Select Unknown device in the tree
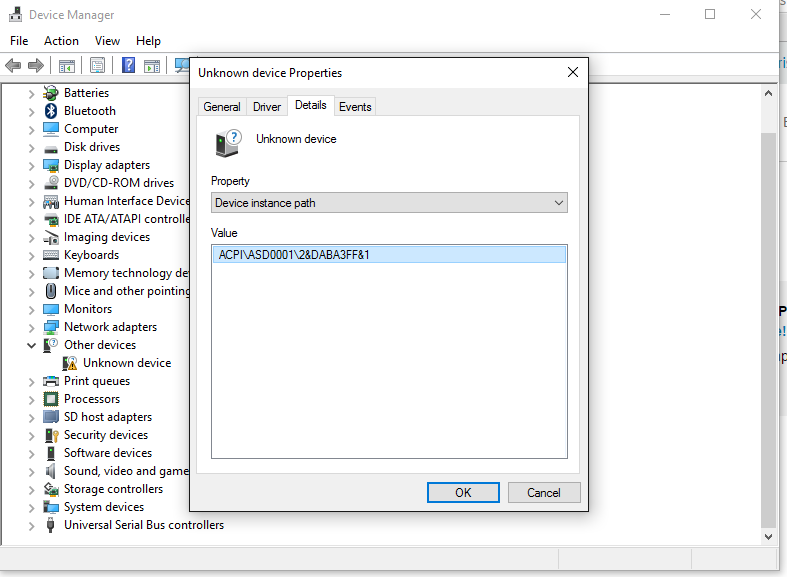Viewport: 787px width, 577px height. point(127,363)
